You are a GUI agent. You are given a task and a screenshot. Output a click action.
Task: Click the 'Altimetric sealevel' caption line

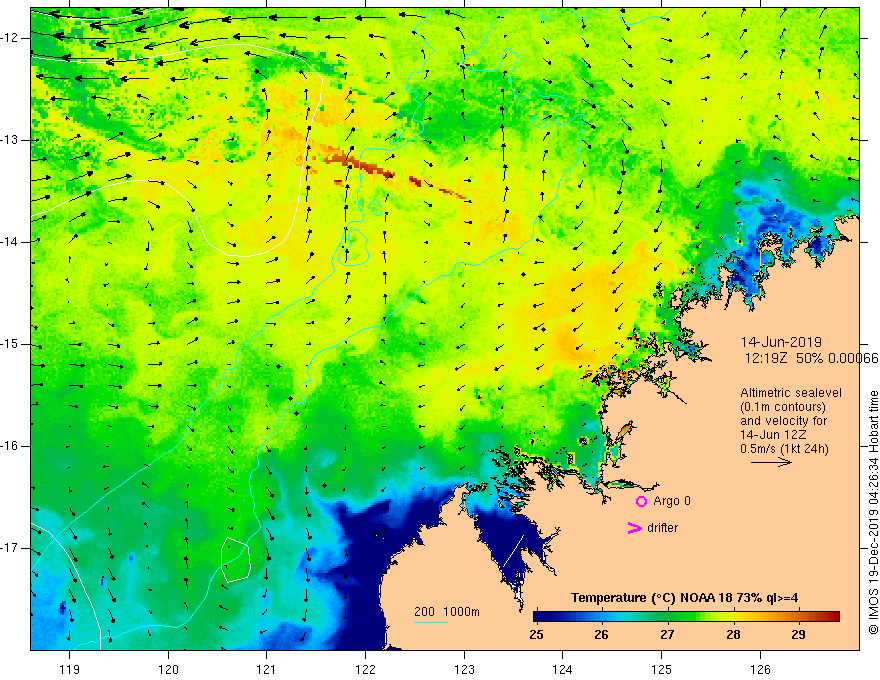click(791, 393)
